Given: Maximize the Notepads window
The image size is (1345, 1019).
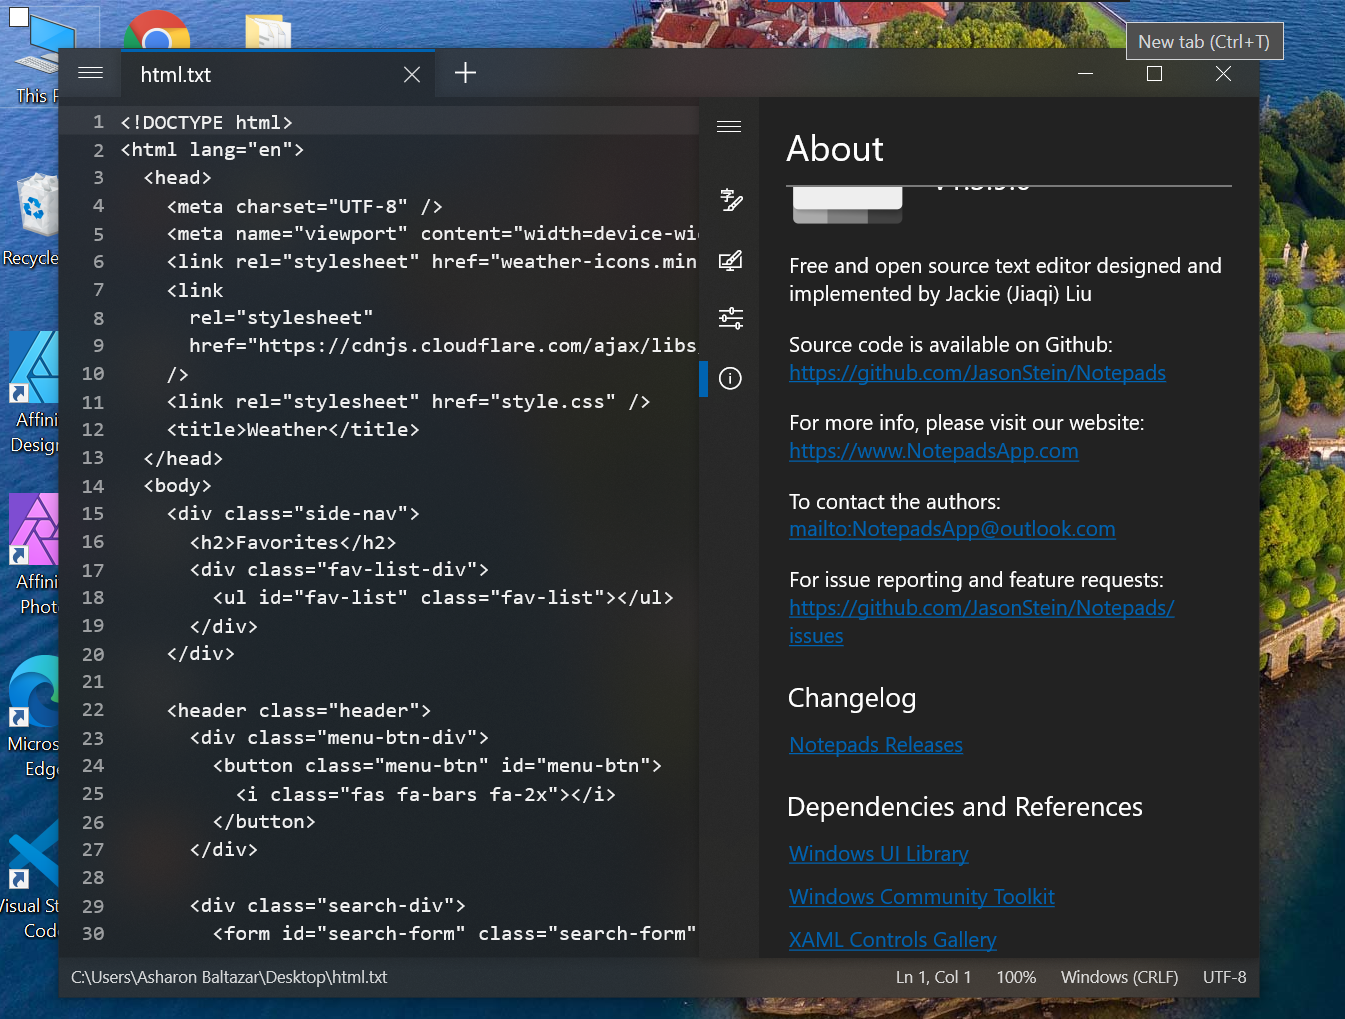Looking at the screenshot, I should click(x=1154, y=73).
